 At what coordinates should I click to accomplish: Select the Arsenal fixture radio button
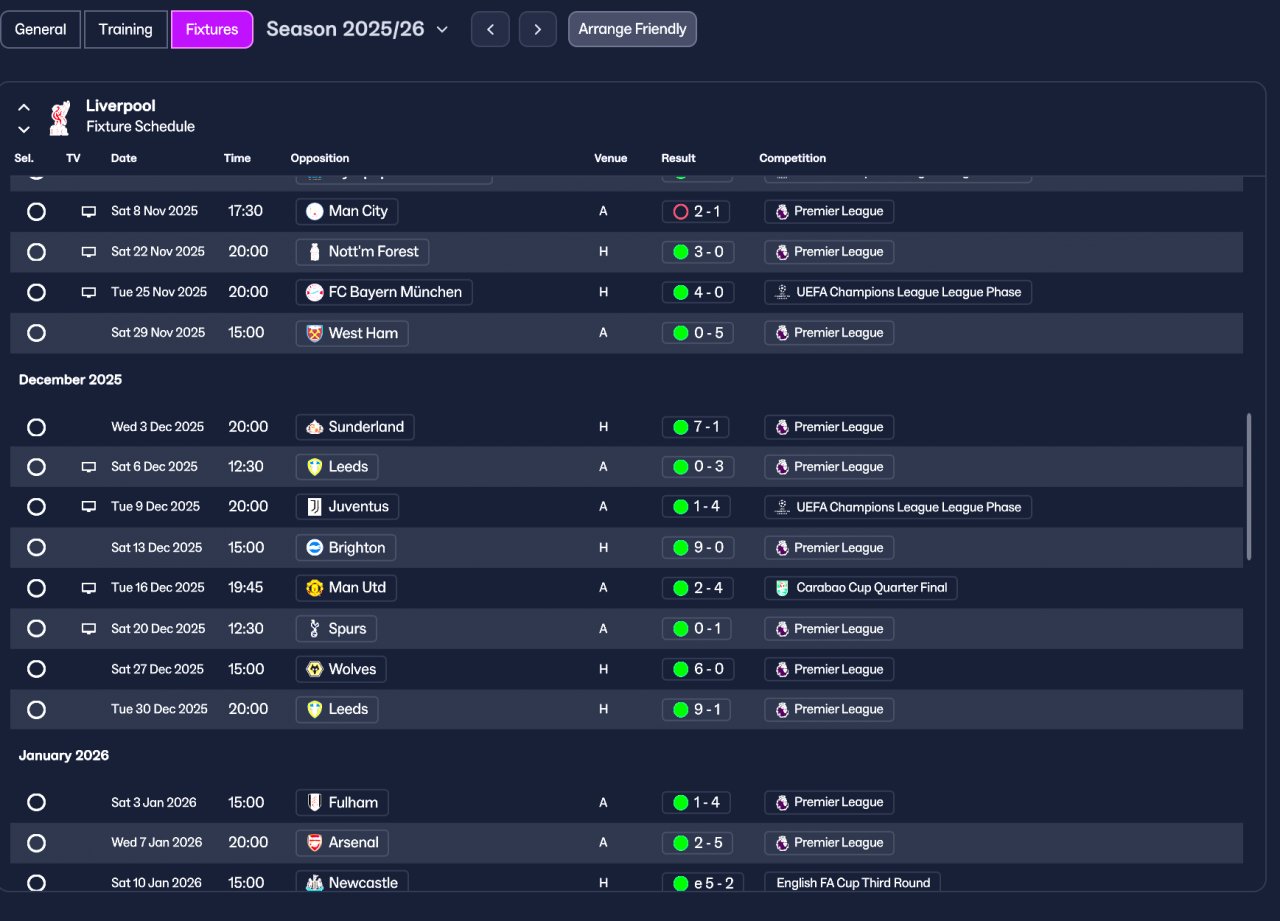[x=36, y=843]
